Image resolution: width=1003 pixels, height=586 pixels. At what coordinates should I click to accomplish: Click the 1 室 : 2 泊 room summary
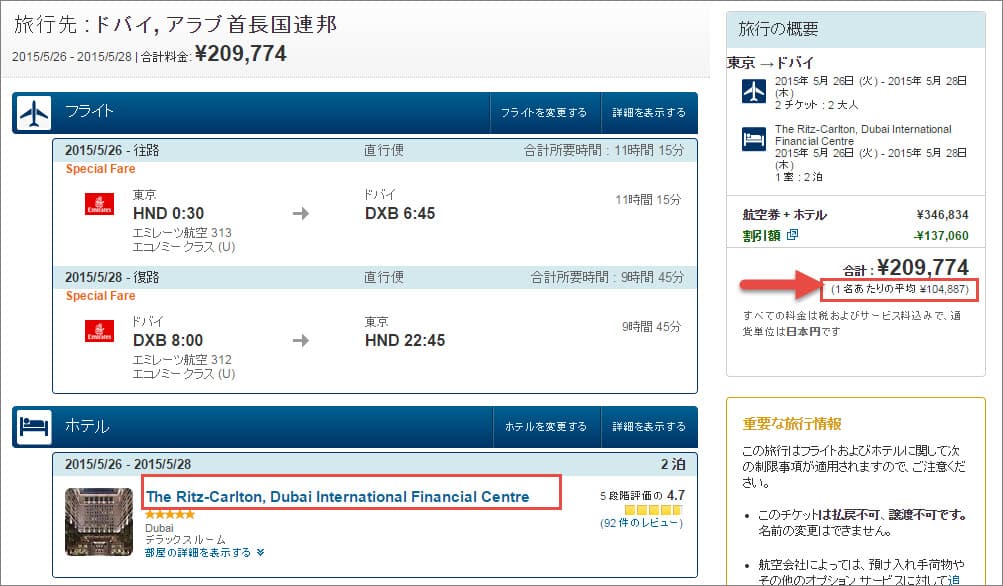(x=799, y=177)
